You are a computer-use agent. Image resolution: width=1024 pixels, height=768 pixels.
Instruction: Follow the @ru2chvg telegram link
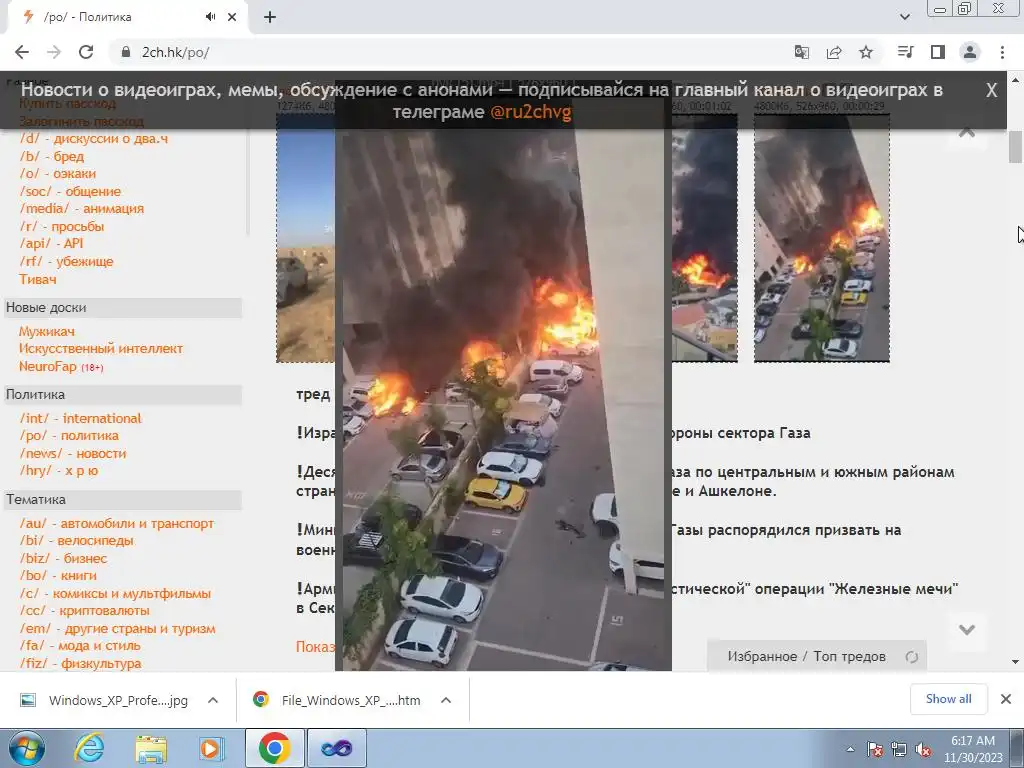pyautogui.click(x=531, y=112)
